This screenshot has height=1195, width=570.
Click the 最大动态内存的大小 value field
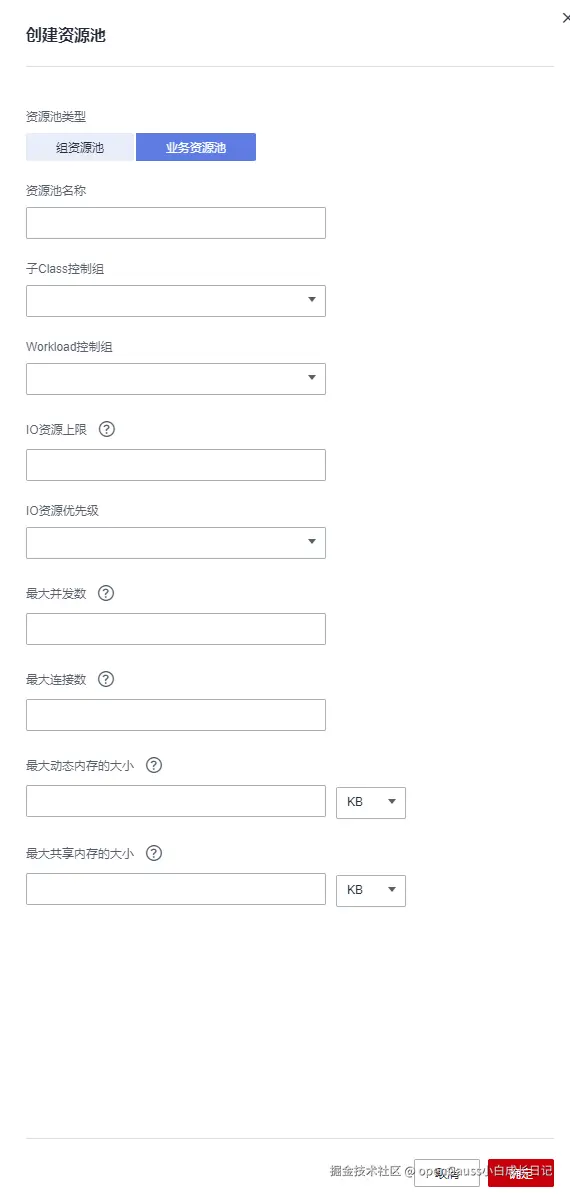point(176,801)
